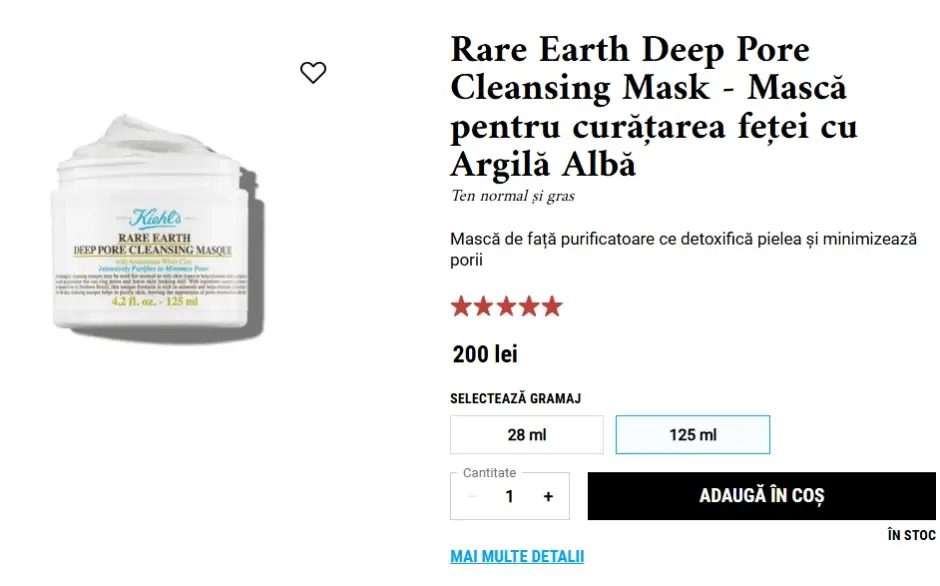Image resolution: width=940 pixels, height=586 pixels.
Task: Click the 'Ten normal și gras' subtitle
Action: 513,196
